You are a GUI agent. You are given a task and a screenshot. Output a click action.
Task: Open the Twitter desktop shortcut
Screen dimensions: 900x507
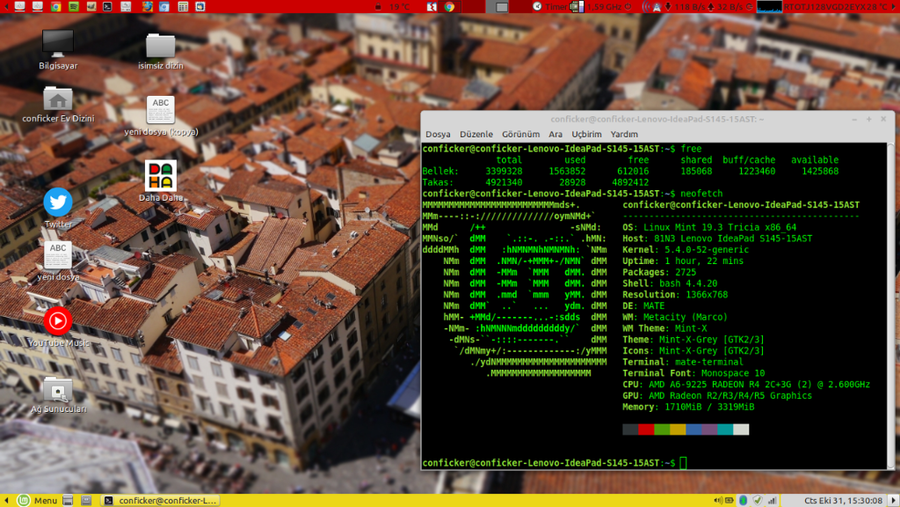(58, 207)
